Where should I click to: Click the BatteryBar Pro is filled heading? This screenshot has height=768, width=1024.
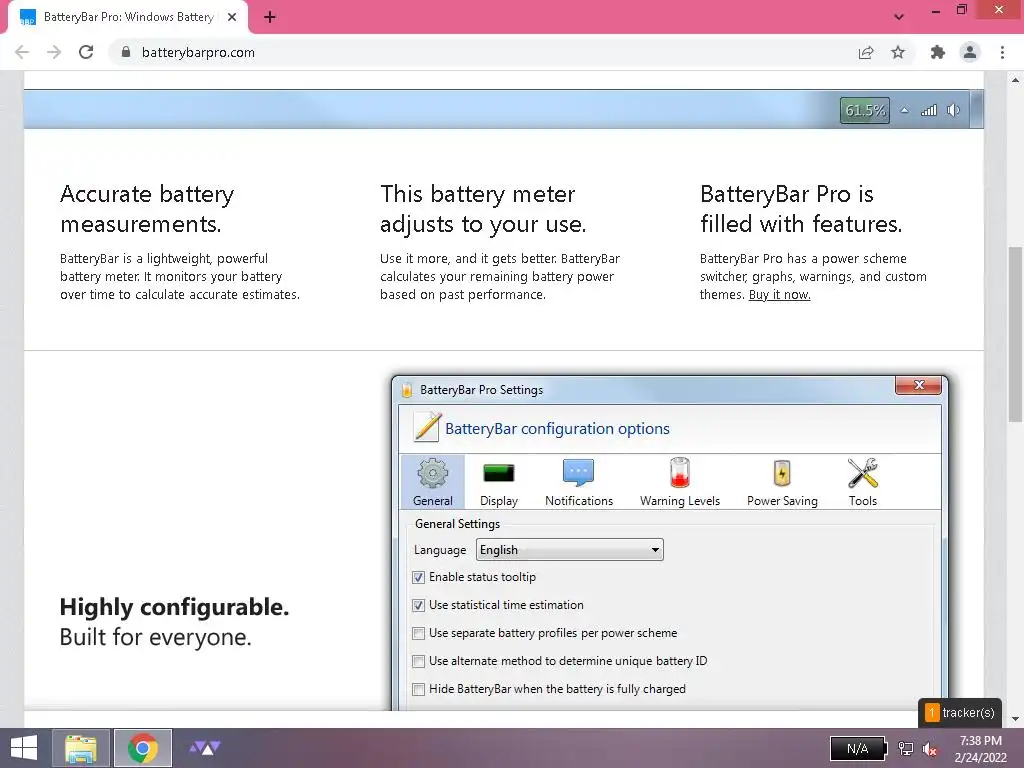tap(801, 209)
